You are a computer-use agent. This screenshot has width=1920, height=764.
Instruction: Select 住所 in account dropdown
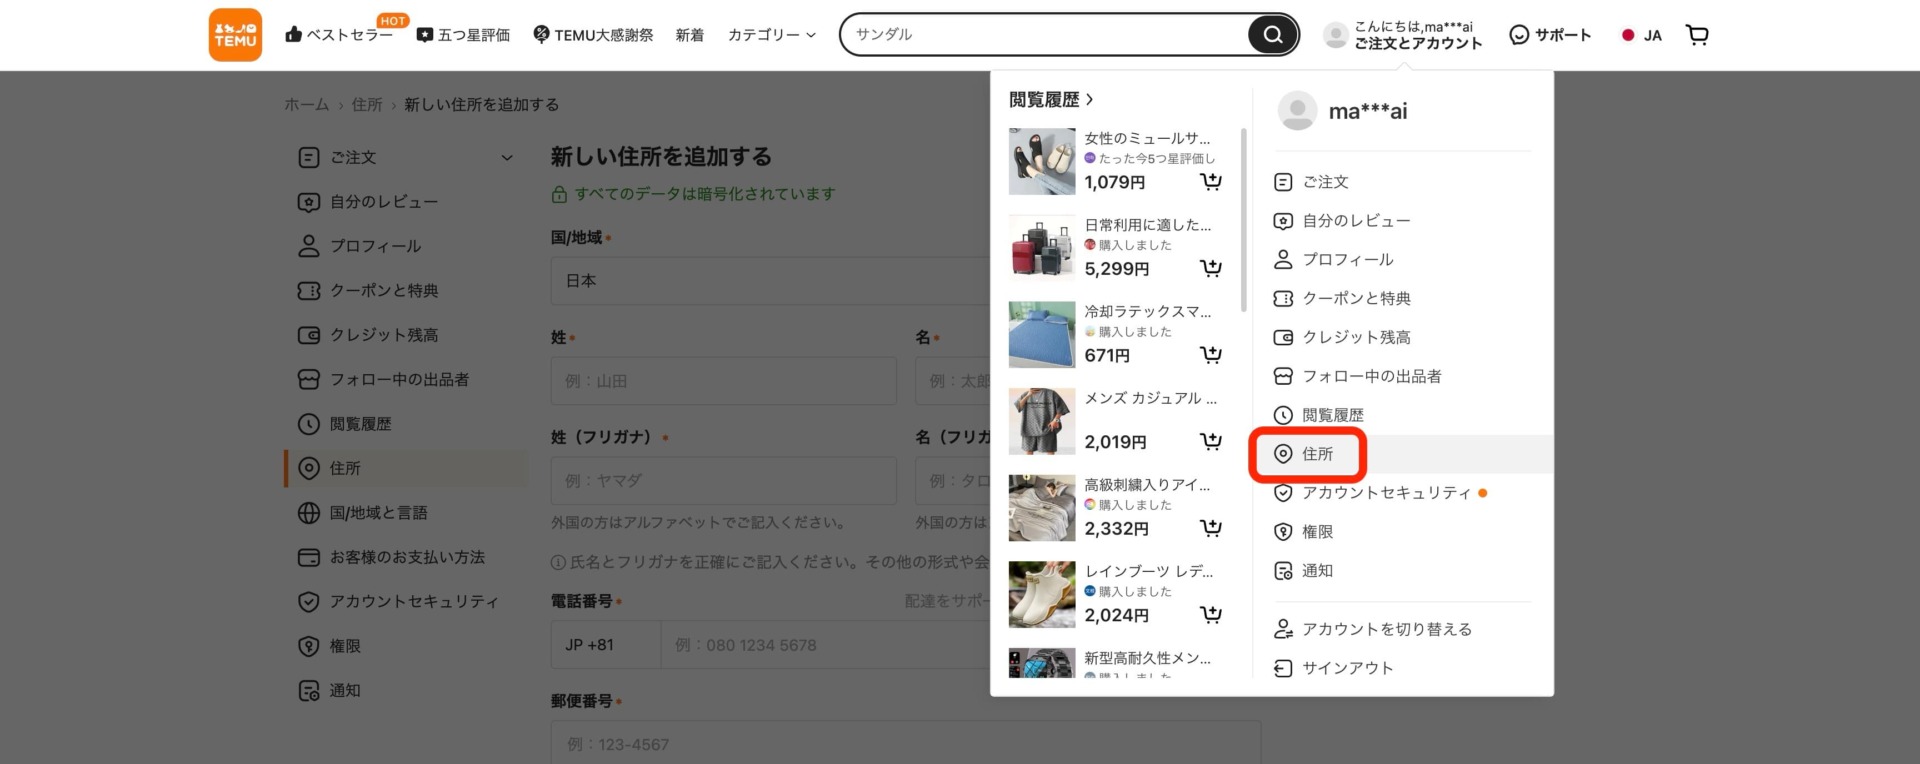coord(1402,454)
